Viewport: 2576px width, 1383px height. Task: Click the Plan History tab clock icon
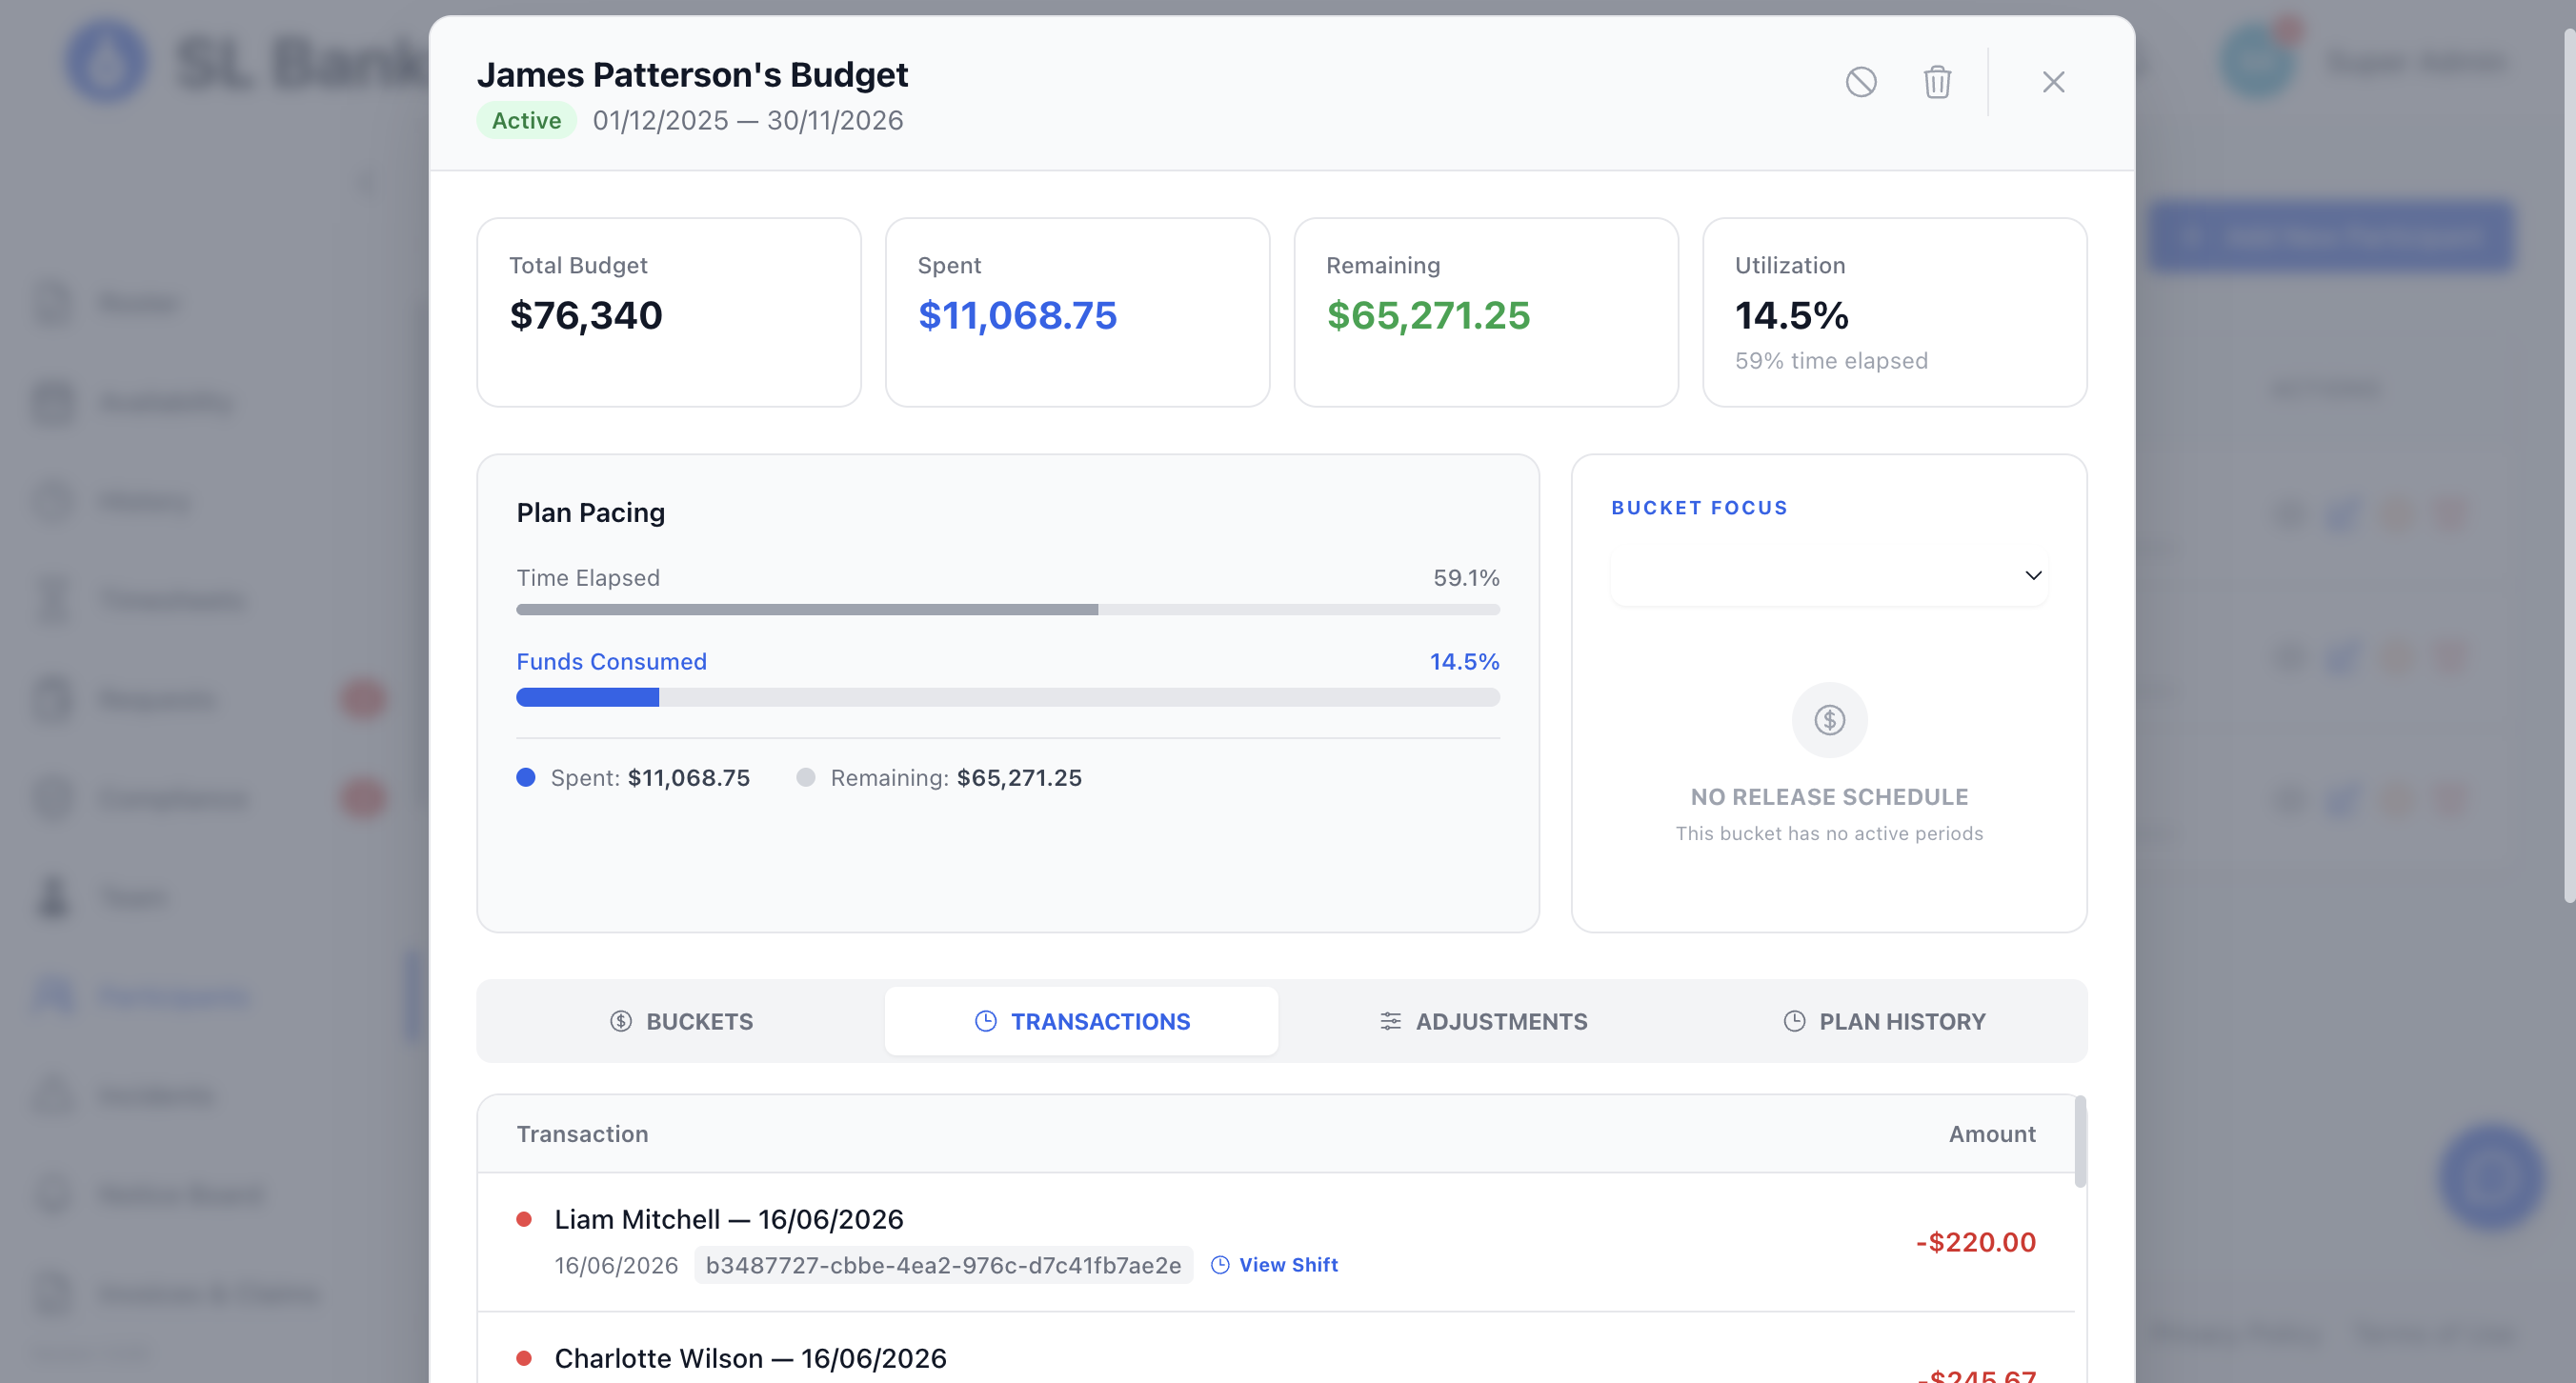(x=1794, y=1021)
